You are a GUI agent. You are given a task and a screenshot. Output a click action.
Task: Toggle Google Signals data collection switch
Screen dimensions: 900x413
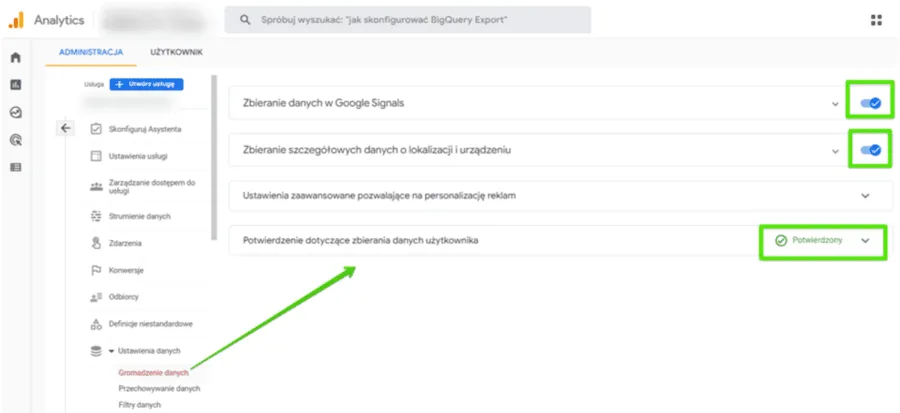871,103
